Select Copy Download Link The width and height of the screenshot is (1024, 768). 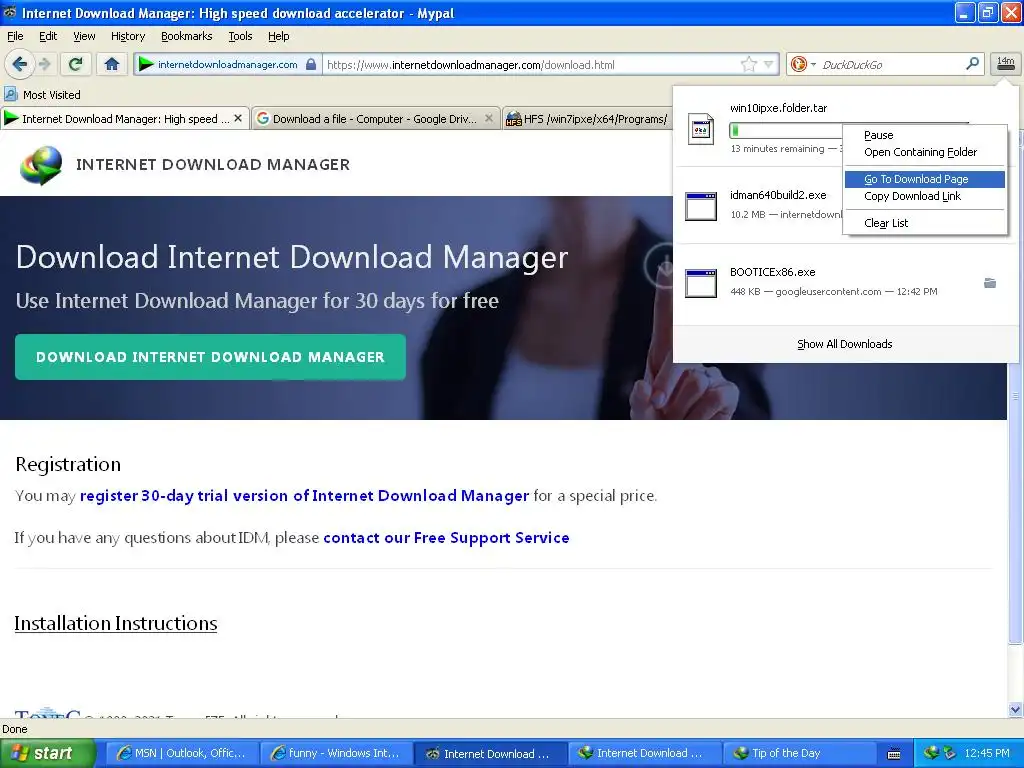pyautogui.click(x=925, y=196)
